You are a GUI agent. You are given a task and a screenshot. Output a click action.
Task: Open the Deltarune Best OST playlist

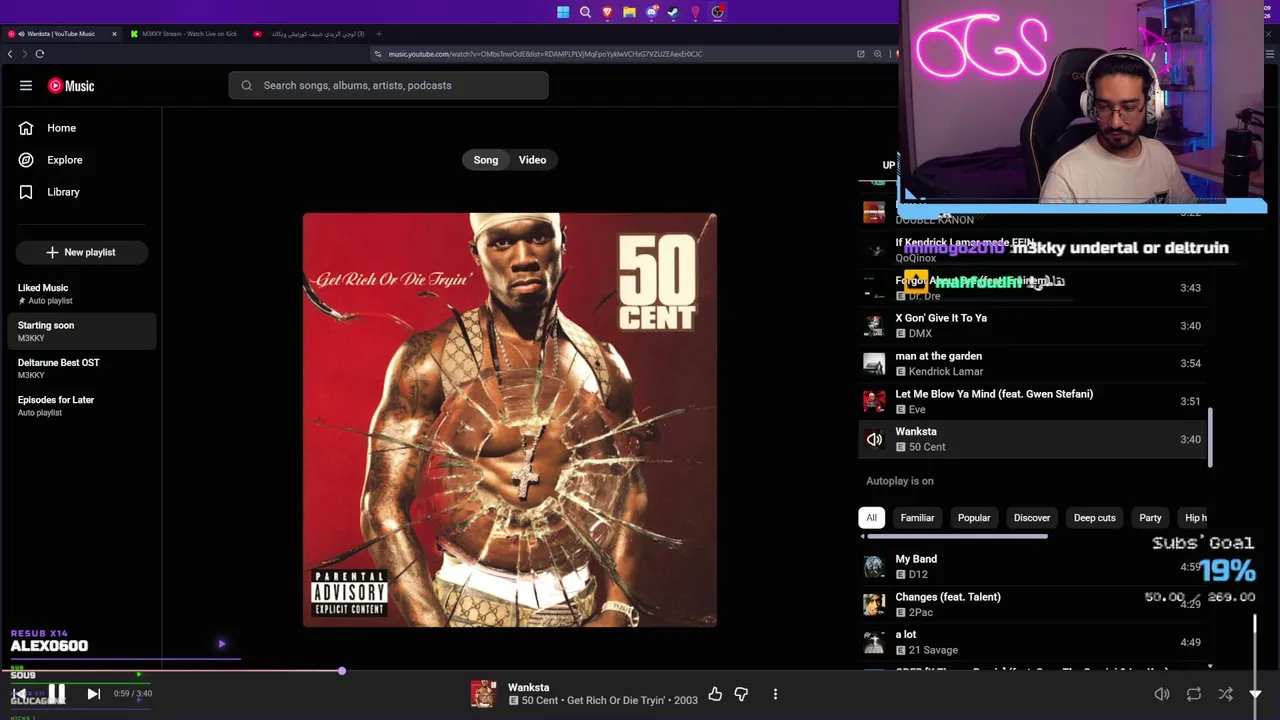tap(81, 368)
